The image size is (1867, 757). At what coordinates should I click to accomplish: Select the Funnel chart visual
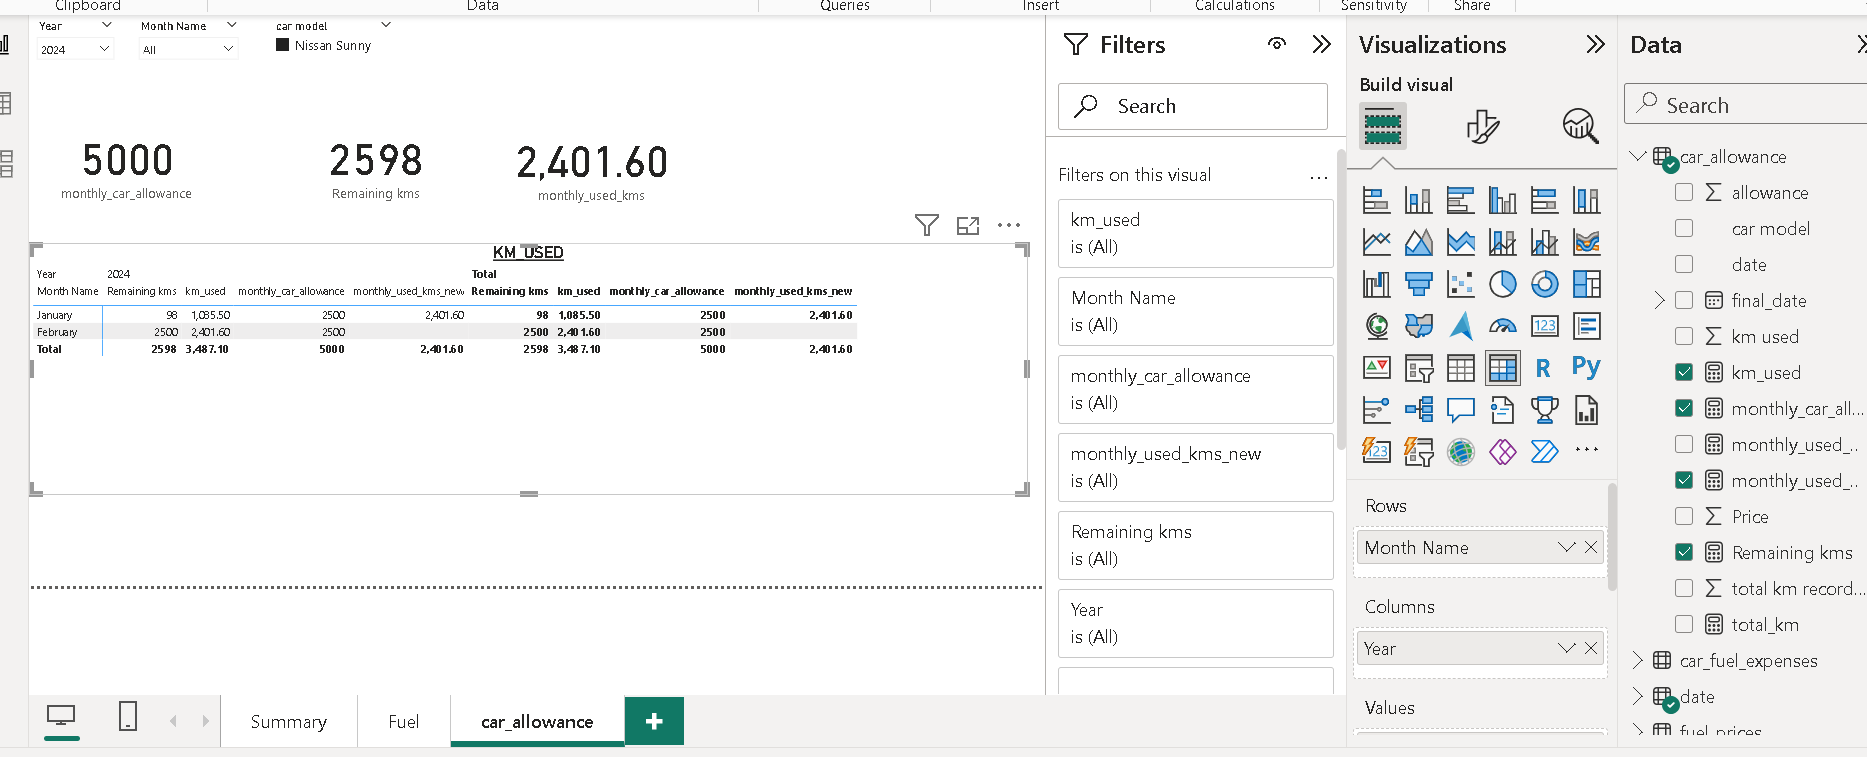1418,284
